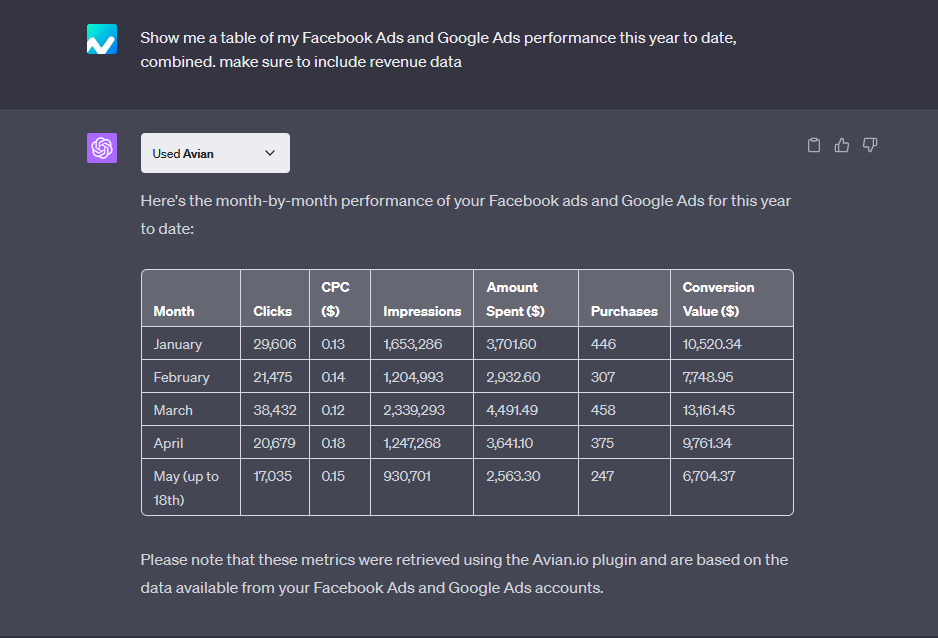938x638 pixels.
Task: Give the response a thumbs down
Action: pyautogui.click(x=870, y=145)
